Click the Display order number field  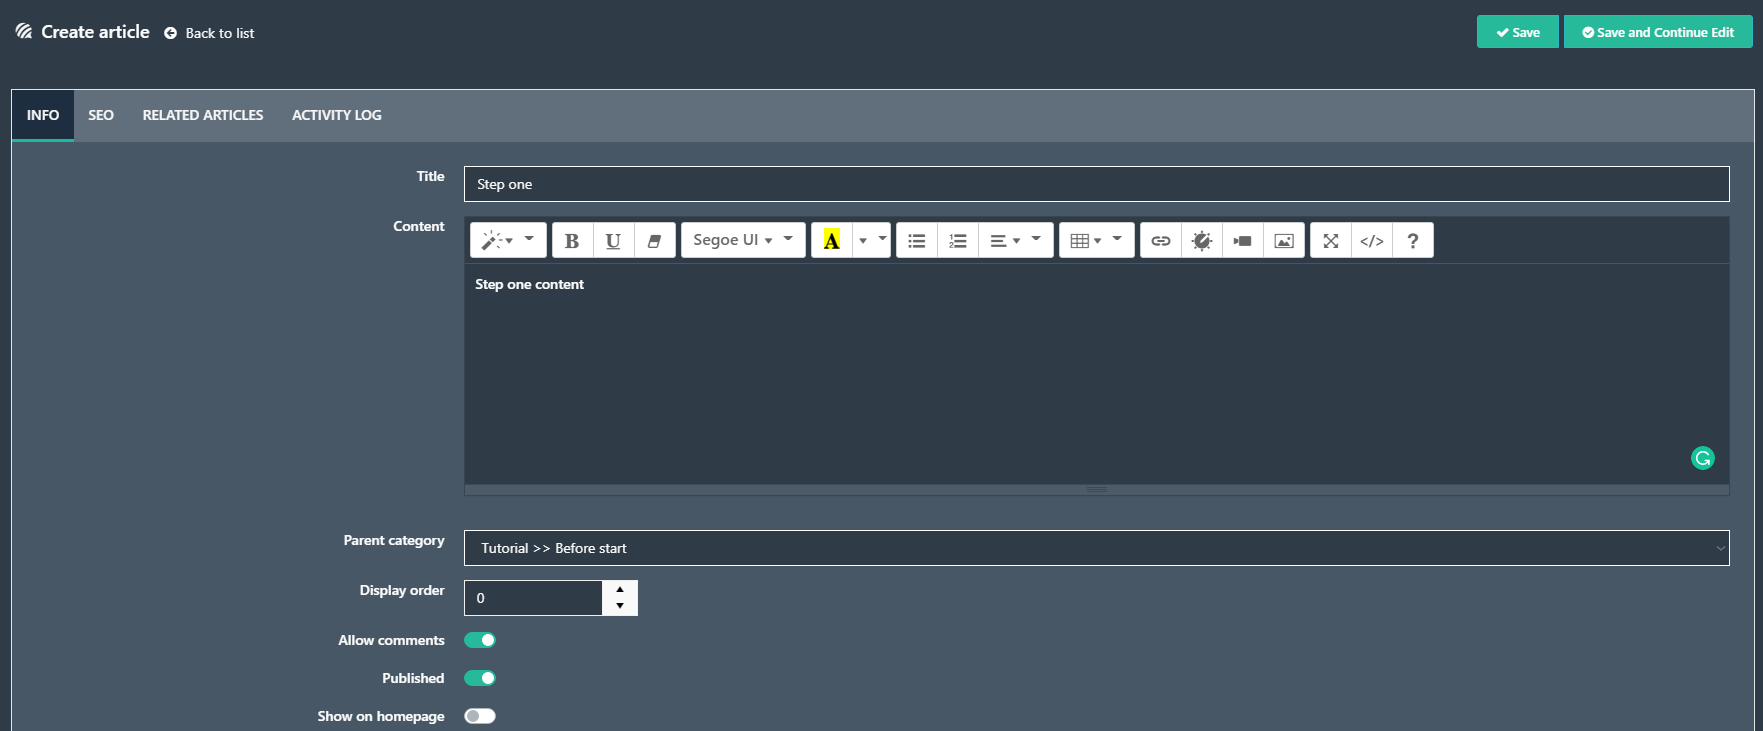pyautogui.click(x=533, y=598)
